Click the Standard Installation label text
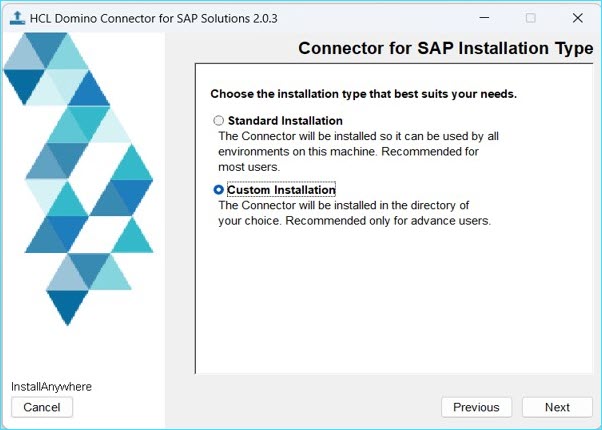The image size is (602, 430). (285, 121)
